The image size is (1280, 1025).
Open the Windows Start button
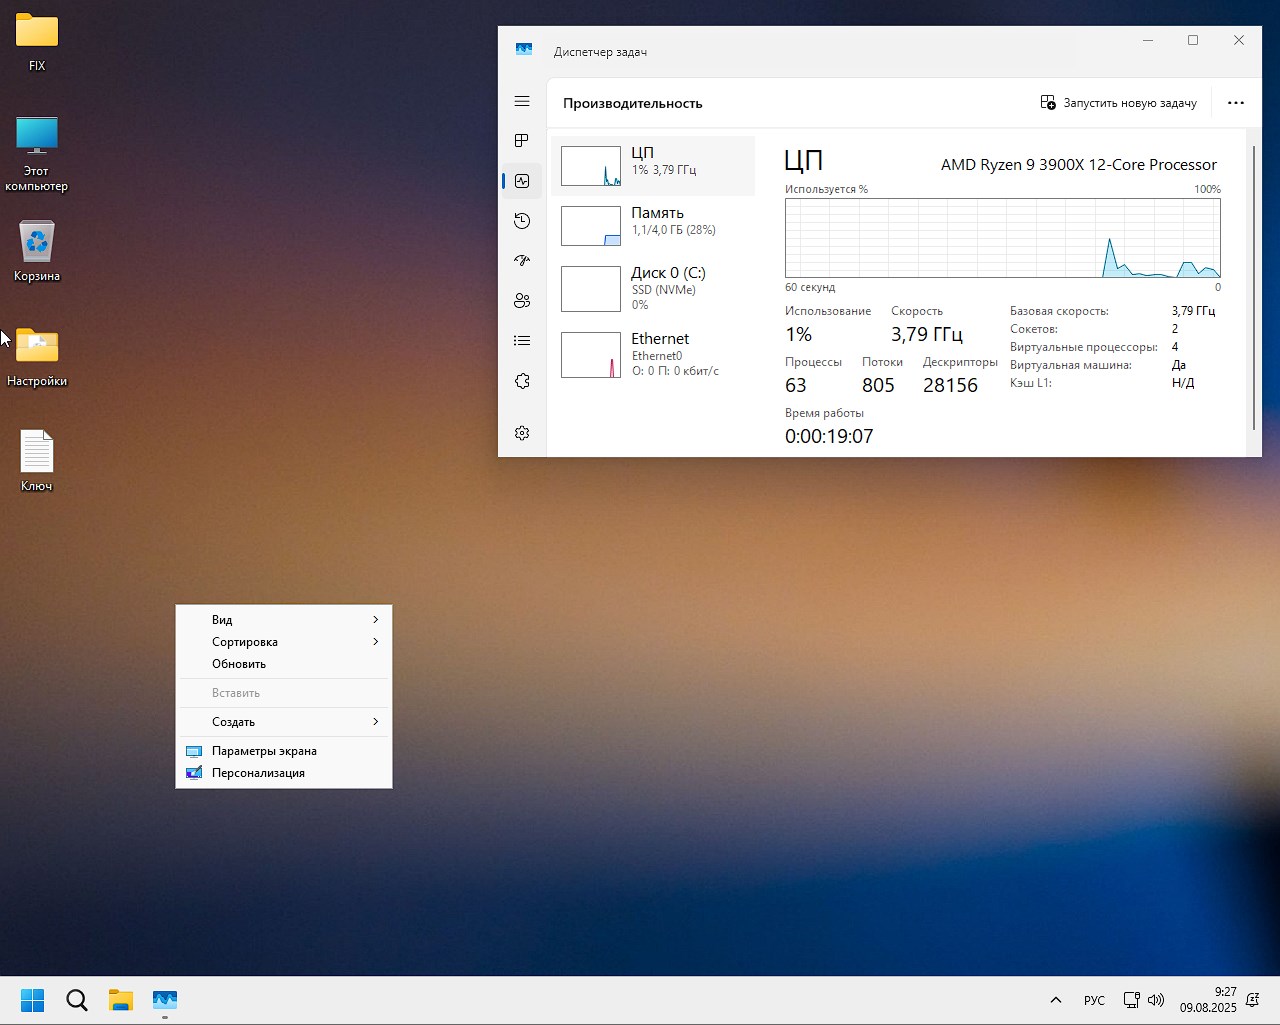point(33,1000)
